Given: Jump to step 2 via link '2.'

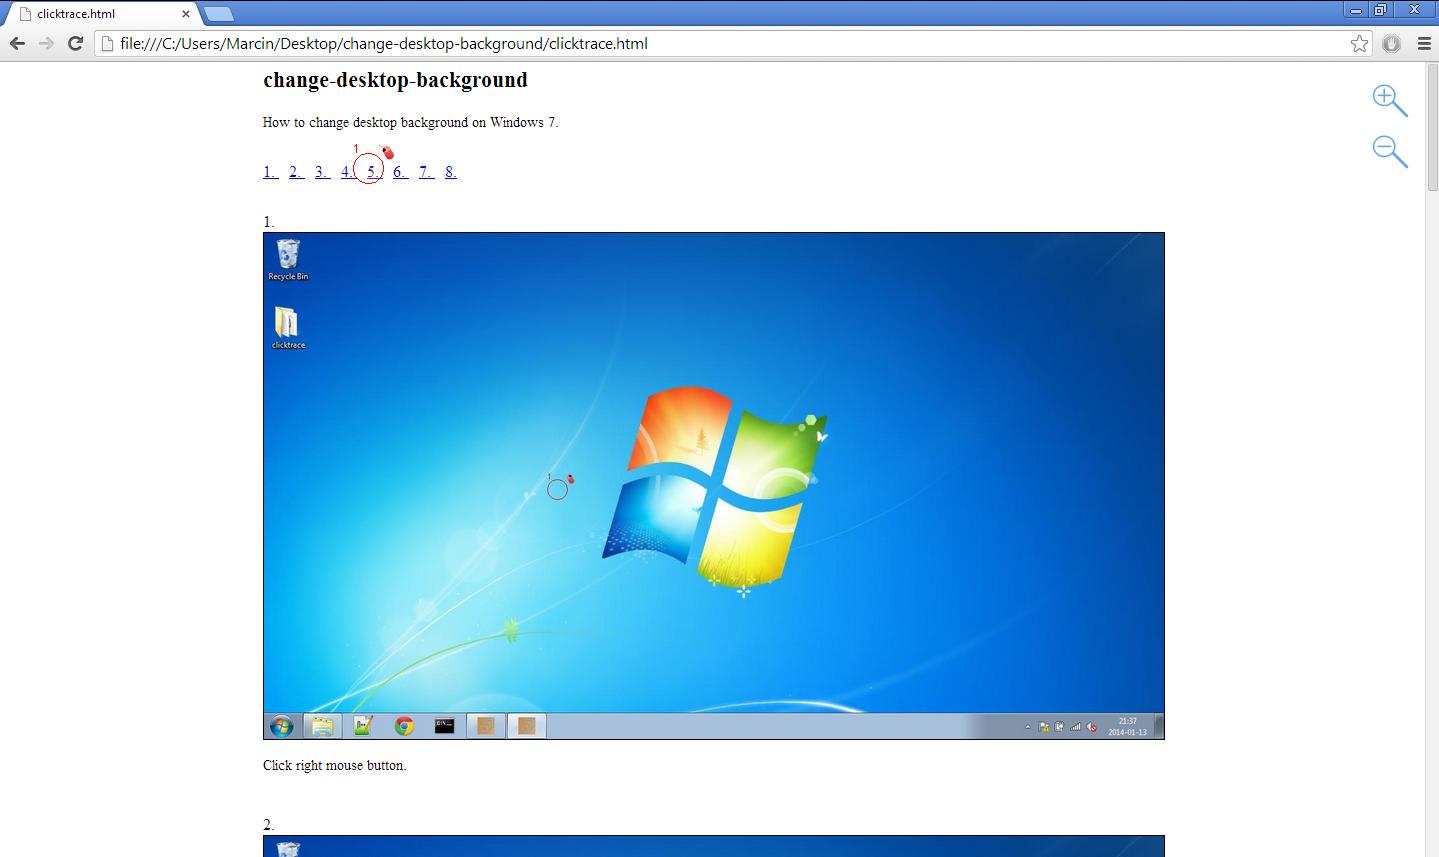Looking at the screenshot, I should (296, 172).
